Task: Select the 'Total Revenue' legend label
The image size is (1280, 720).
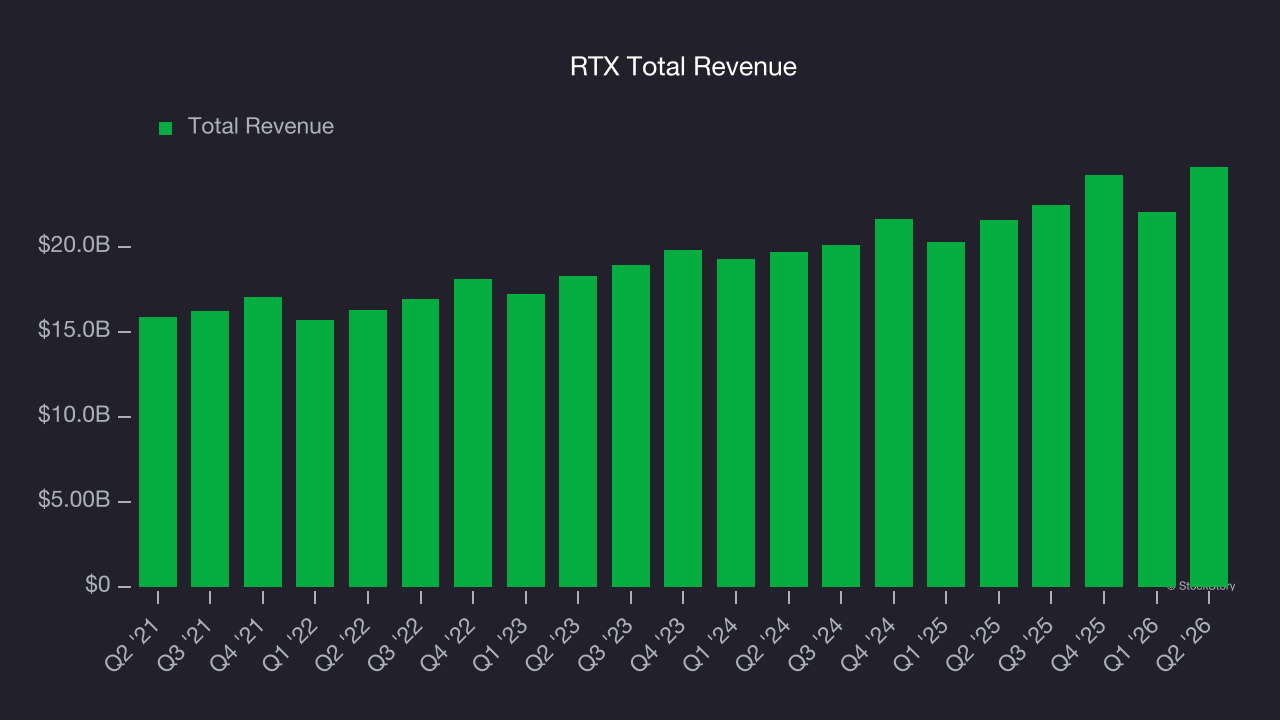Action: pyautogui.click(x=261, y=127)
